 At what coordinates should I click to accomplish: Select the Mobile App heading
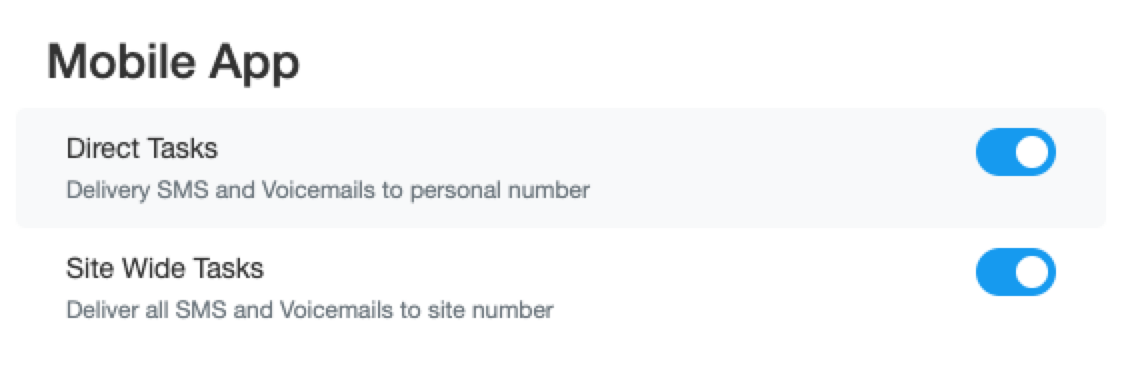[x=173, y=63]
